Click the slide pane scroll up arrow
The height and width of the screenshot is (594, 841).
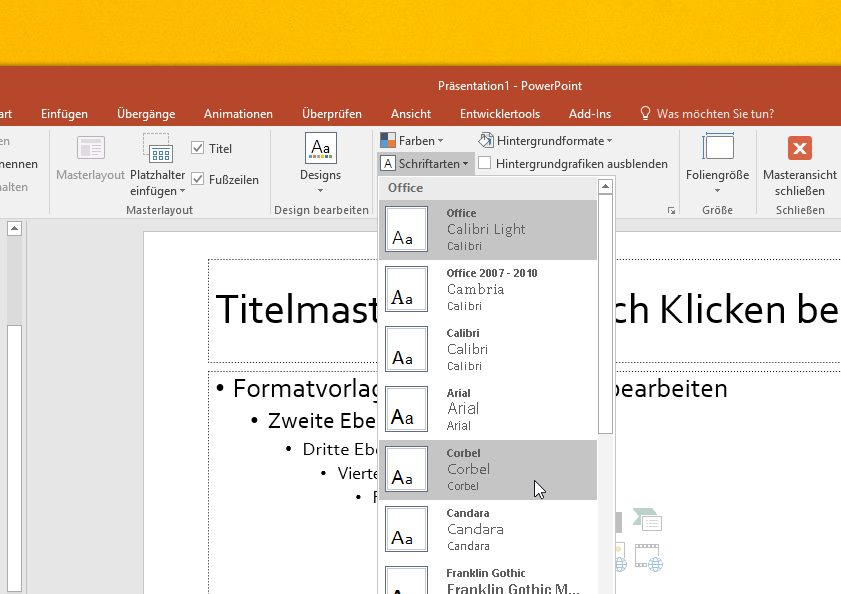(x=14, y=229)
